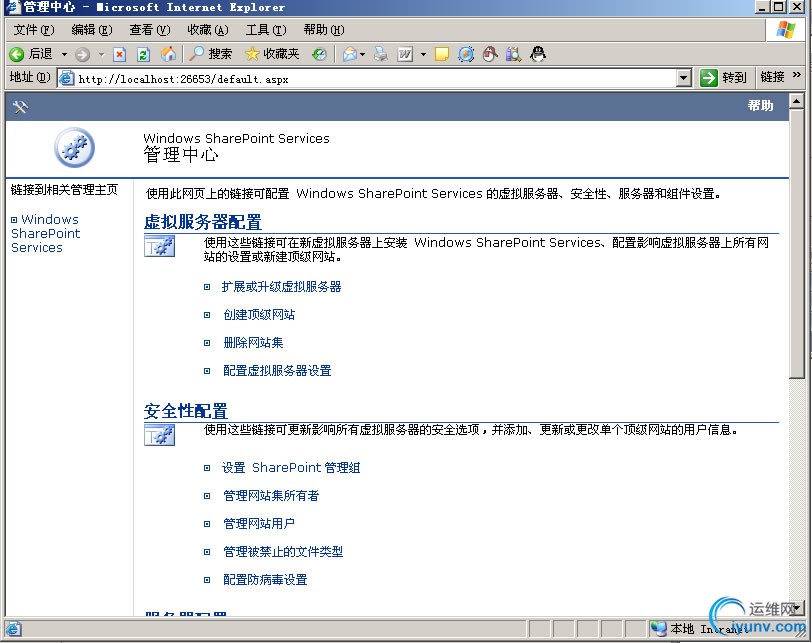Screen dimensions: 812x643
Task: Open the Mail dropdown arrow
Action: pyautogui.click(x=362, y=54)
